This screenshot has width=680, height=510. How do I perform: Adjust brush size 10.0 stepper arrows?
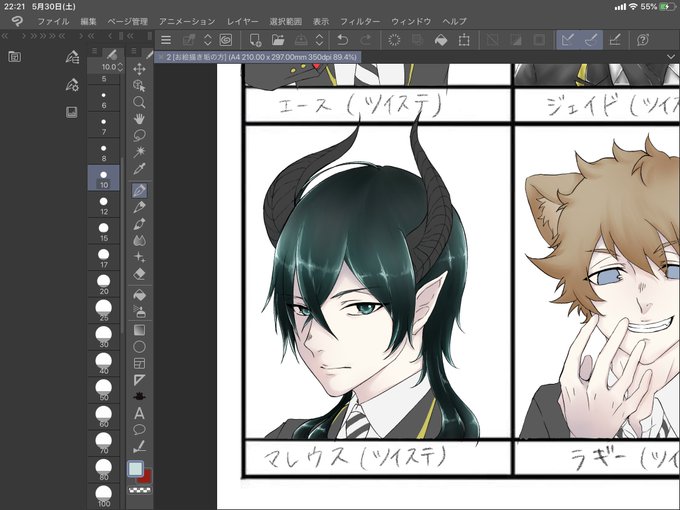coord(120,67)
